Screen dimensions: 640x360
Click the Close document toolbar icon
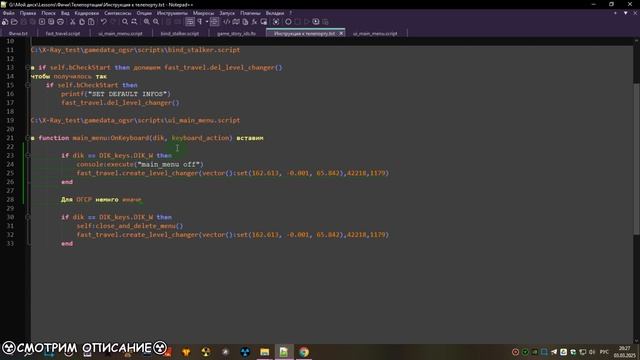[x=42, y=22]
